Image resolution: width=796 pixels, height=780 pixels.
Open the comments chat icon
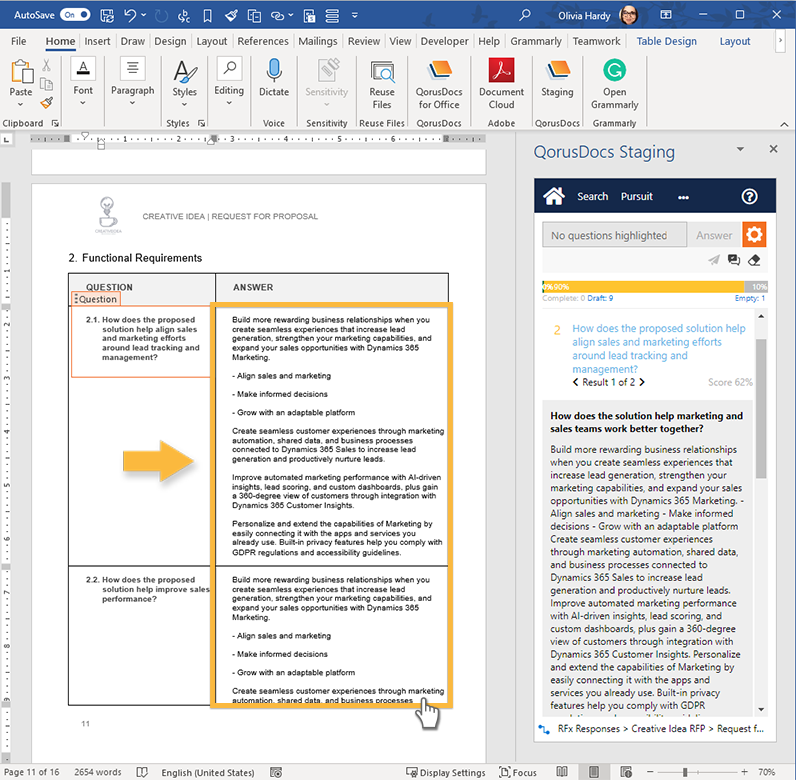734,260
